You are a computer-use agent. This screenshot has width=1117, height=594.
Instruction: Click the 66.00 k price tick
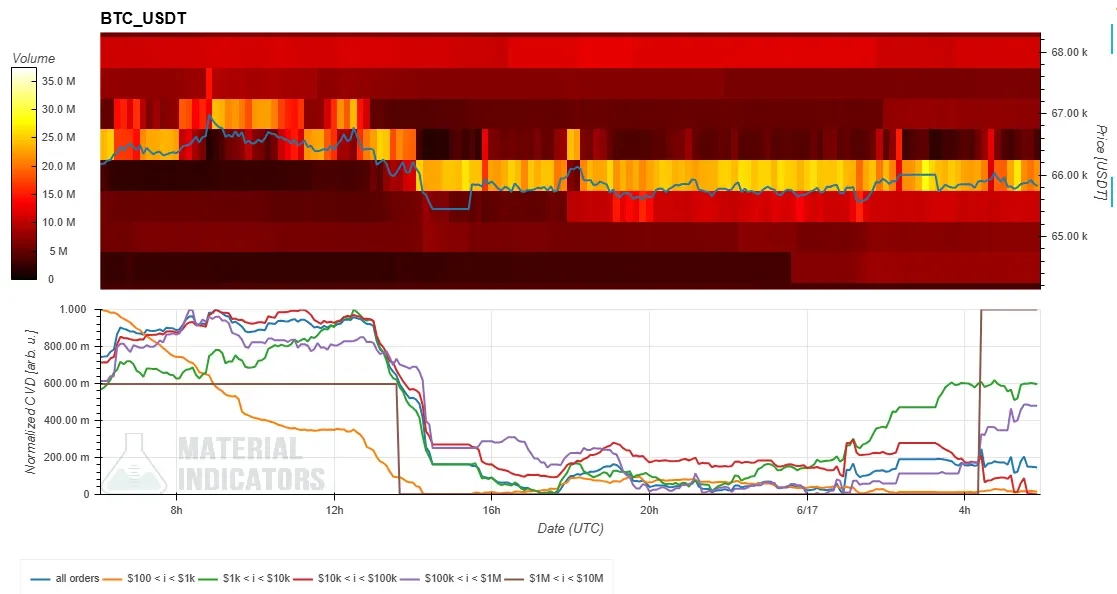tap(1069, 175)
